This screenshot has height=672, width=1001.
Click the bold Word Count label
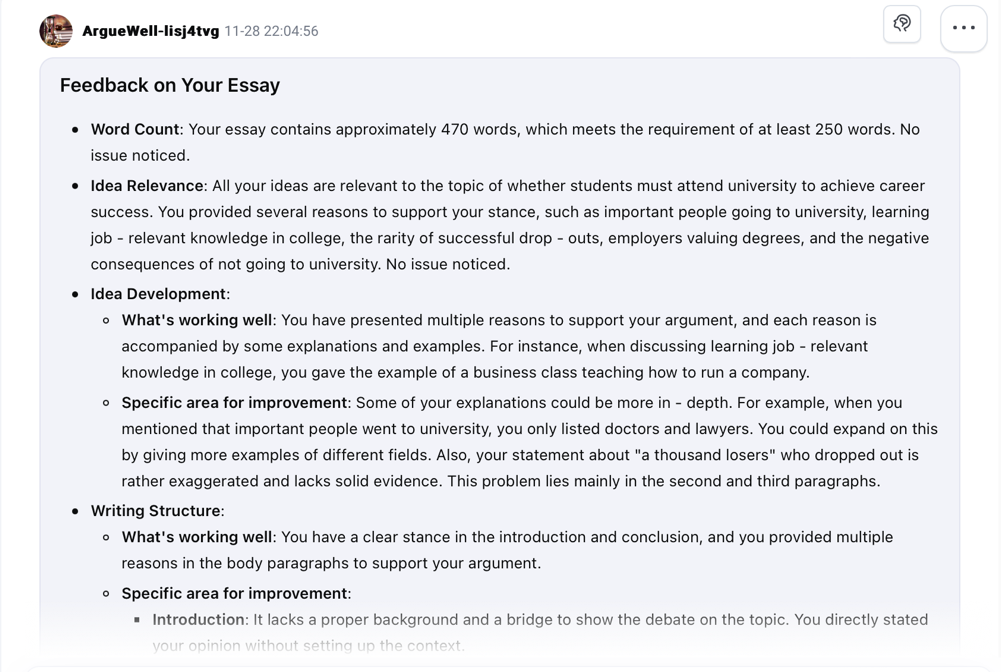click(x=135, y=129)
